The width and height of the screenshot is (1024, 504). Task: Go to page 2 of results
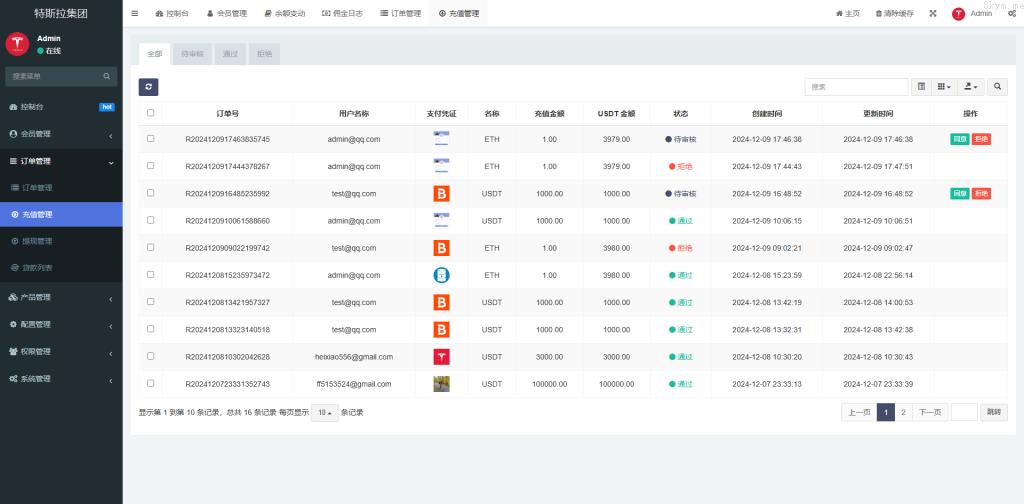pyautogui.click(x=903, y=412)
